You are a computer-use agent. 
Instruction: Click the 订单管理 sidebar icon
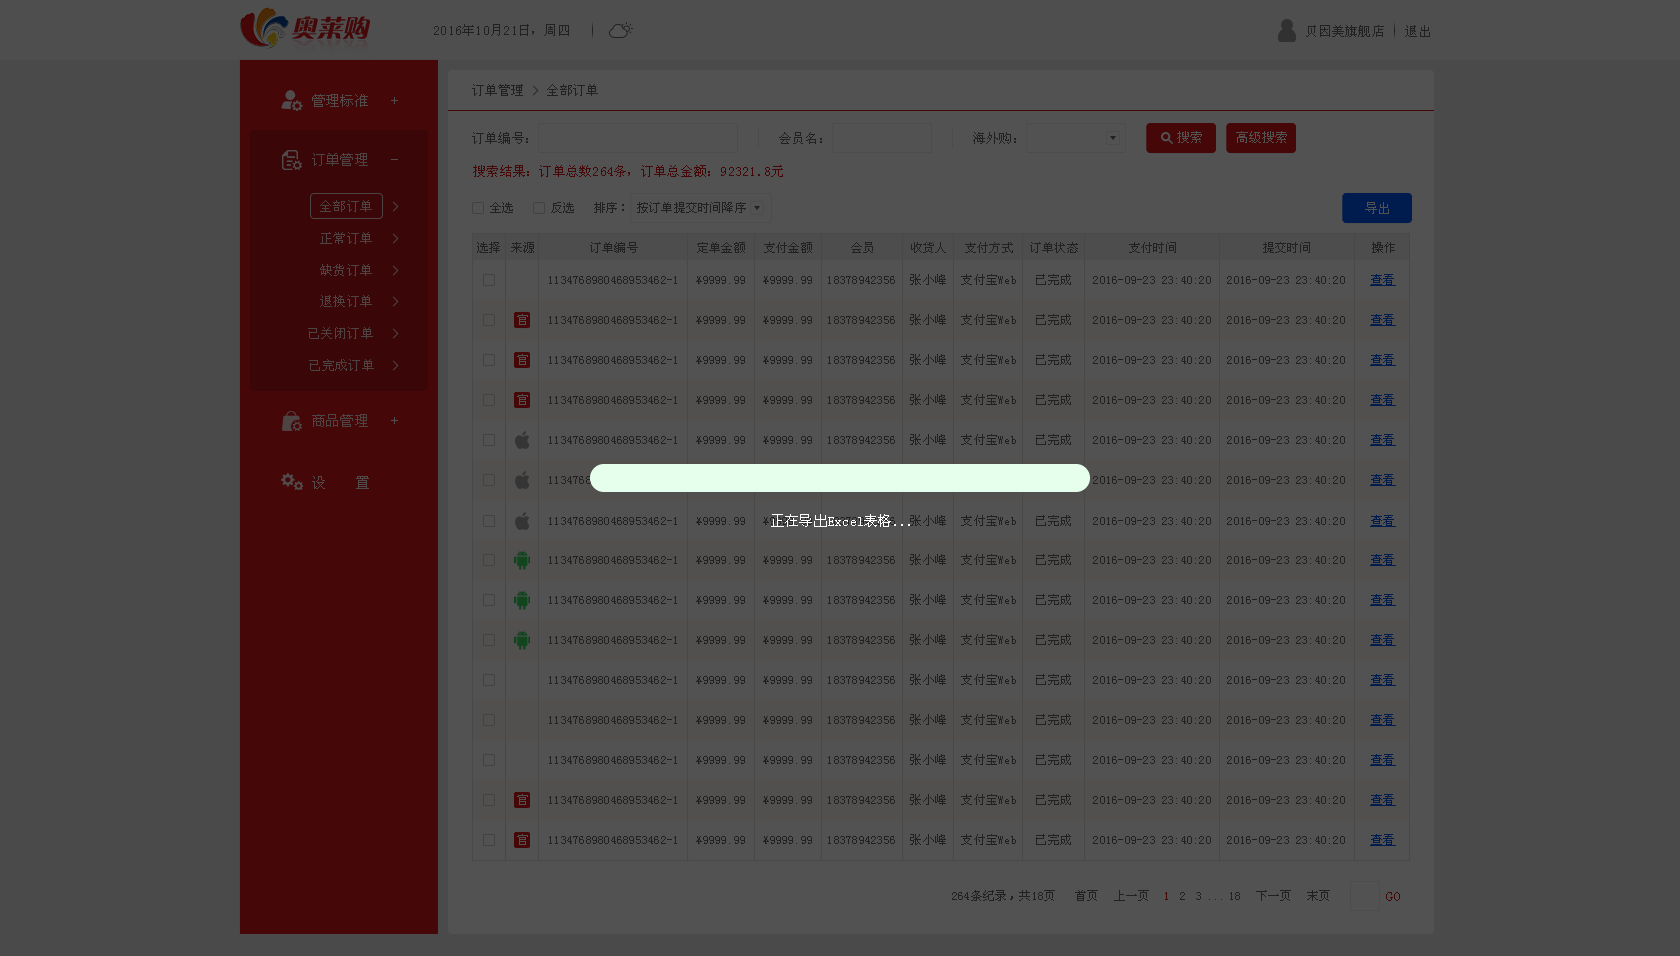coord(291,160)
